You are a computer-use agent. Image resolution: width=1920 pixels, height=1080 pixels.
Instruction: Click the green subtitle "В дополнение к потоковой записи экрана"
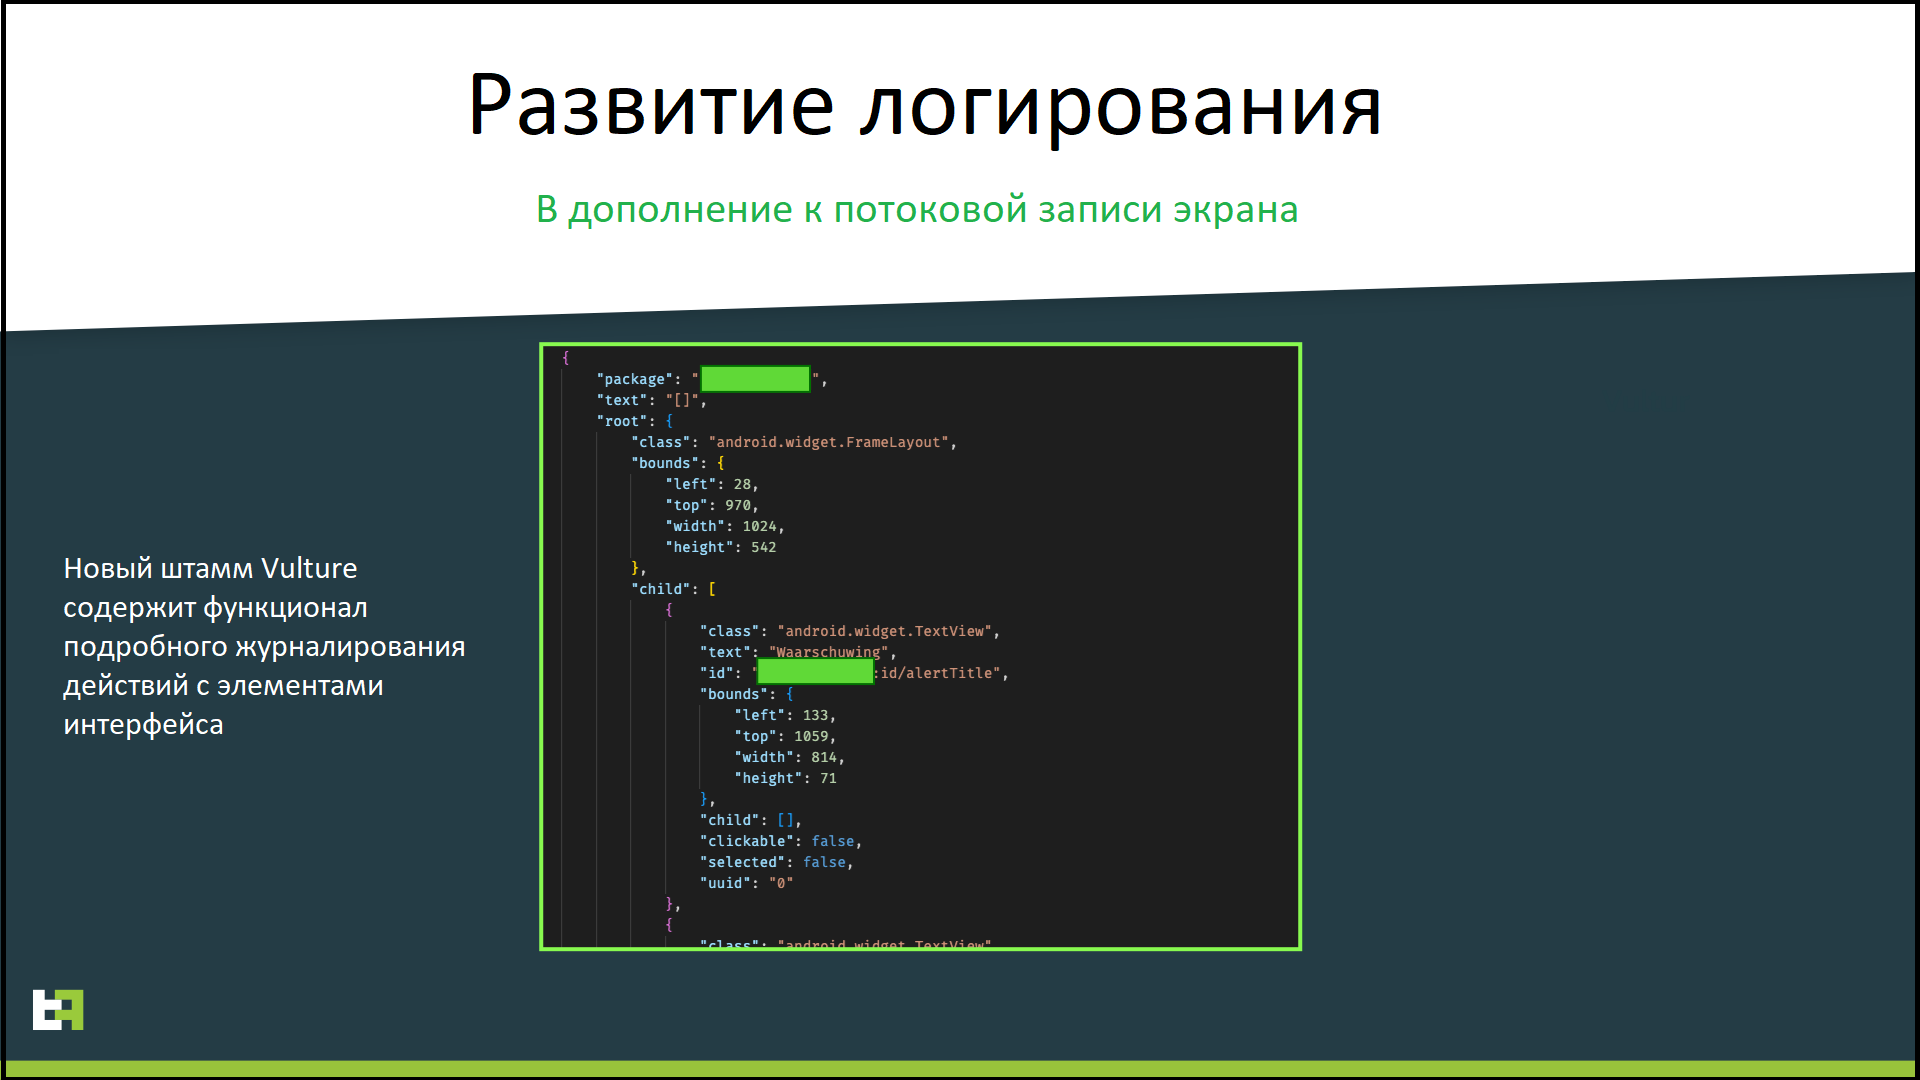coord(917,210)
